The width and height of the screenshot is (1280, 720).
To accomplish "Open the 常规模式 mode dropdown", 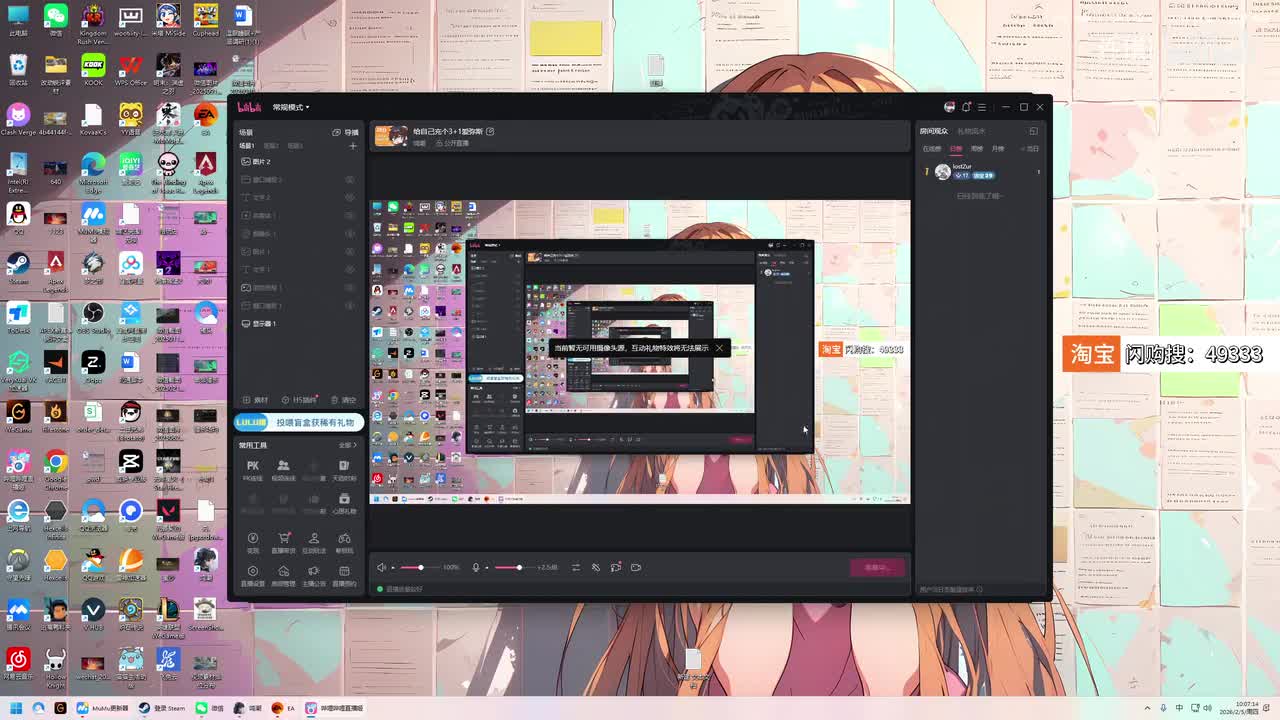I will [x=291, y=107].
